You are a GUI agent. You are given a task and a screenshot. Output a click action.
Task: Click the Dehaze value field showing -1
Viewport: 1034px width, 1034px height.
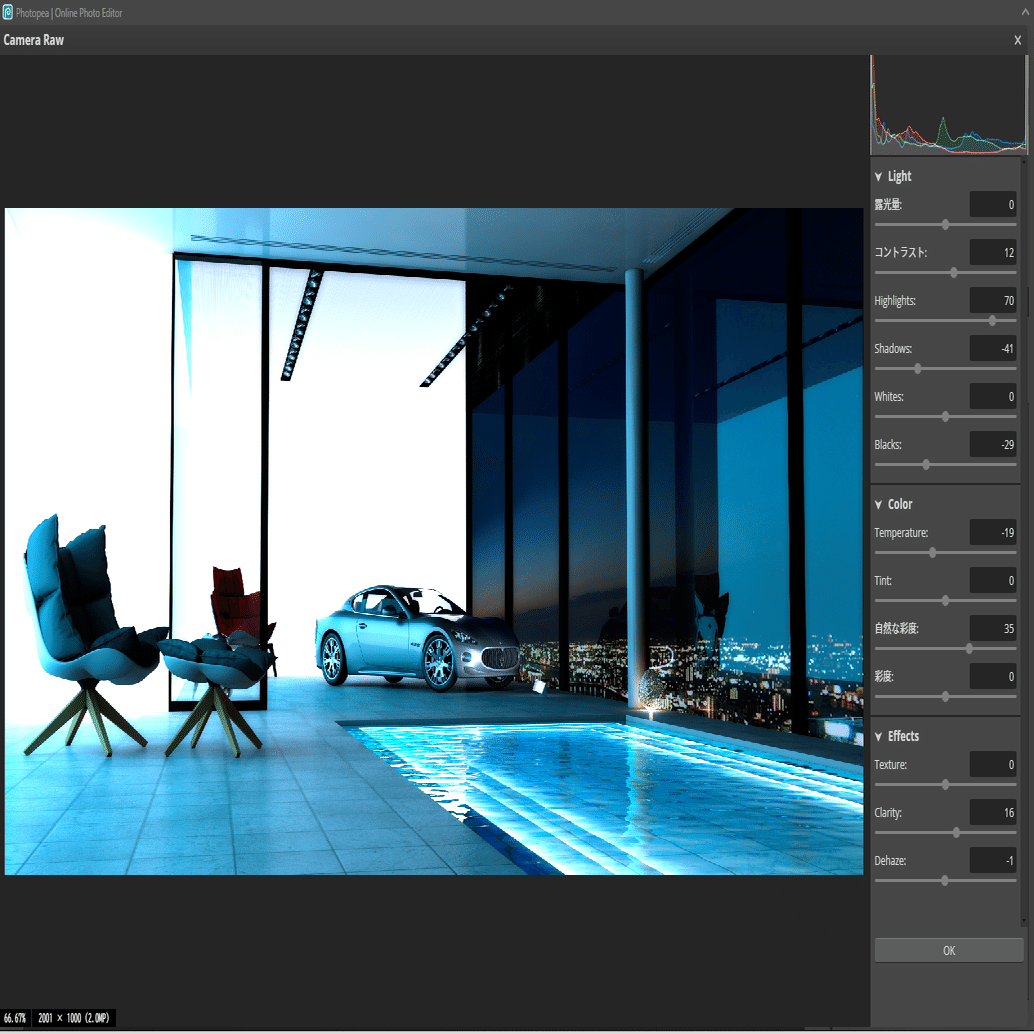tap(992, 861)
